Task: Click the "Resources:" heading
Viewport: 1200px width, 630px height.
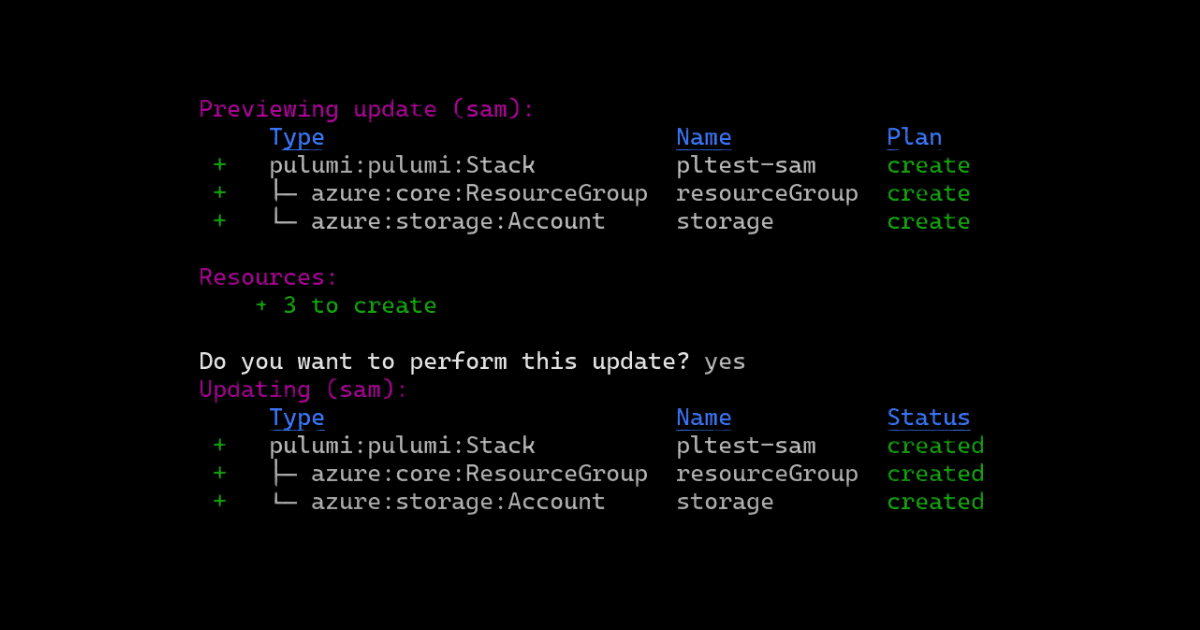Action: pos(268,278)
